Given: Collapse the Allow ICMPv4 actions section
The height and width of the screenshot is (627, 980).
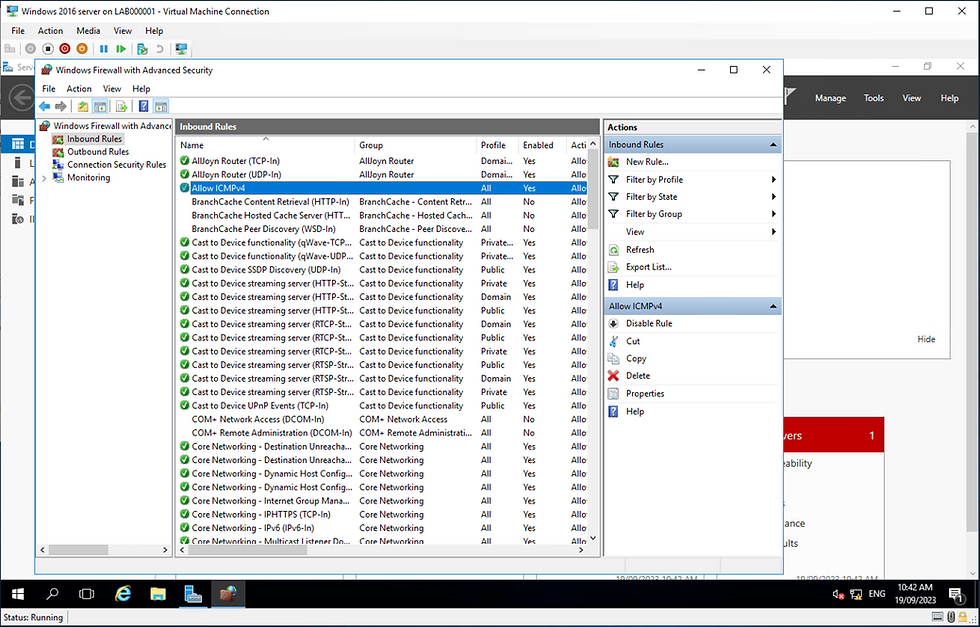Looking at the screenshot, I should (x=773, y=306).
